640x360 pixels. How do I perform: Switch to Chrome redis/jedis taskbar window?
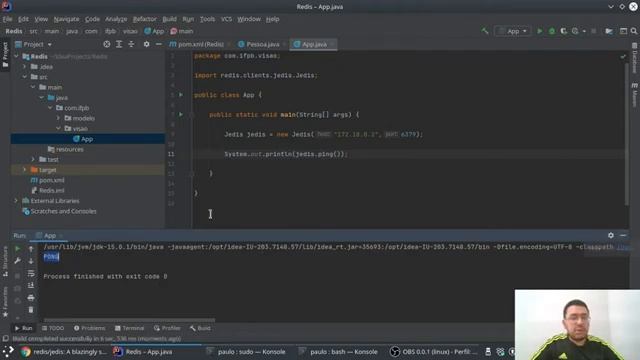click(64, 352)
